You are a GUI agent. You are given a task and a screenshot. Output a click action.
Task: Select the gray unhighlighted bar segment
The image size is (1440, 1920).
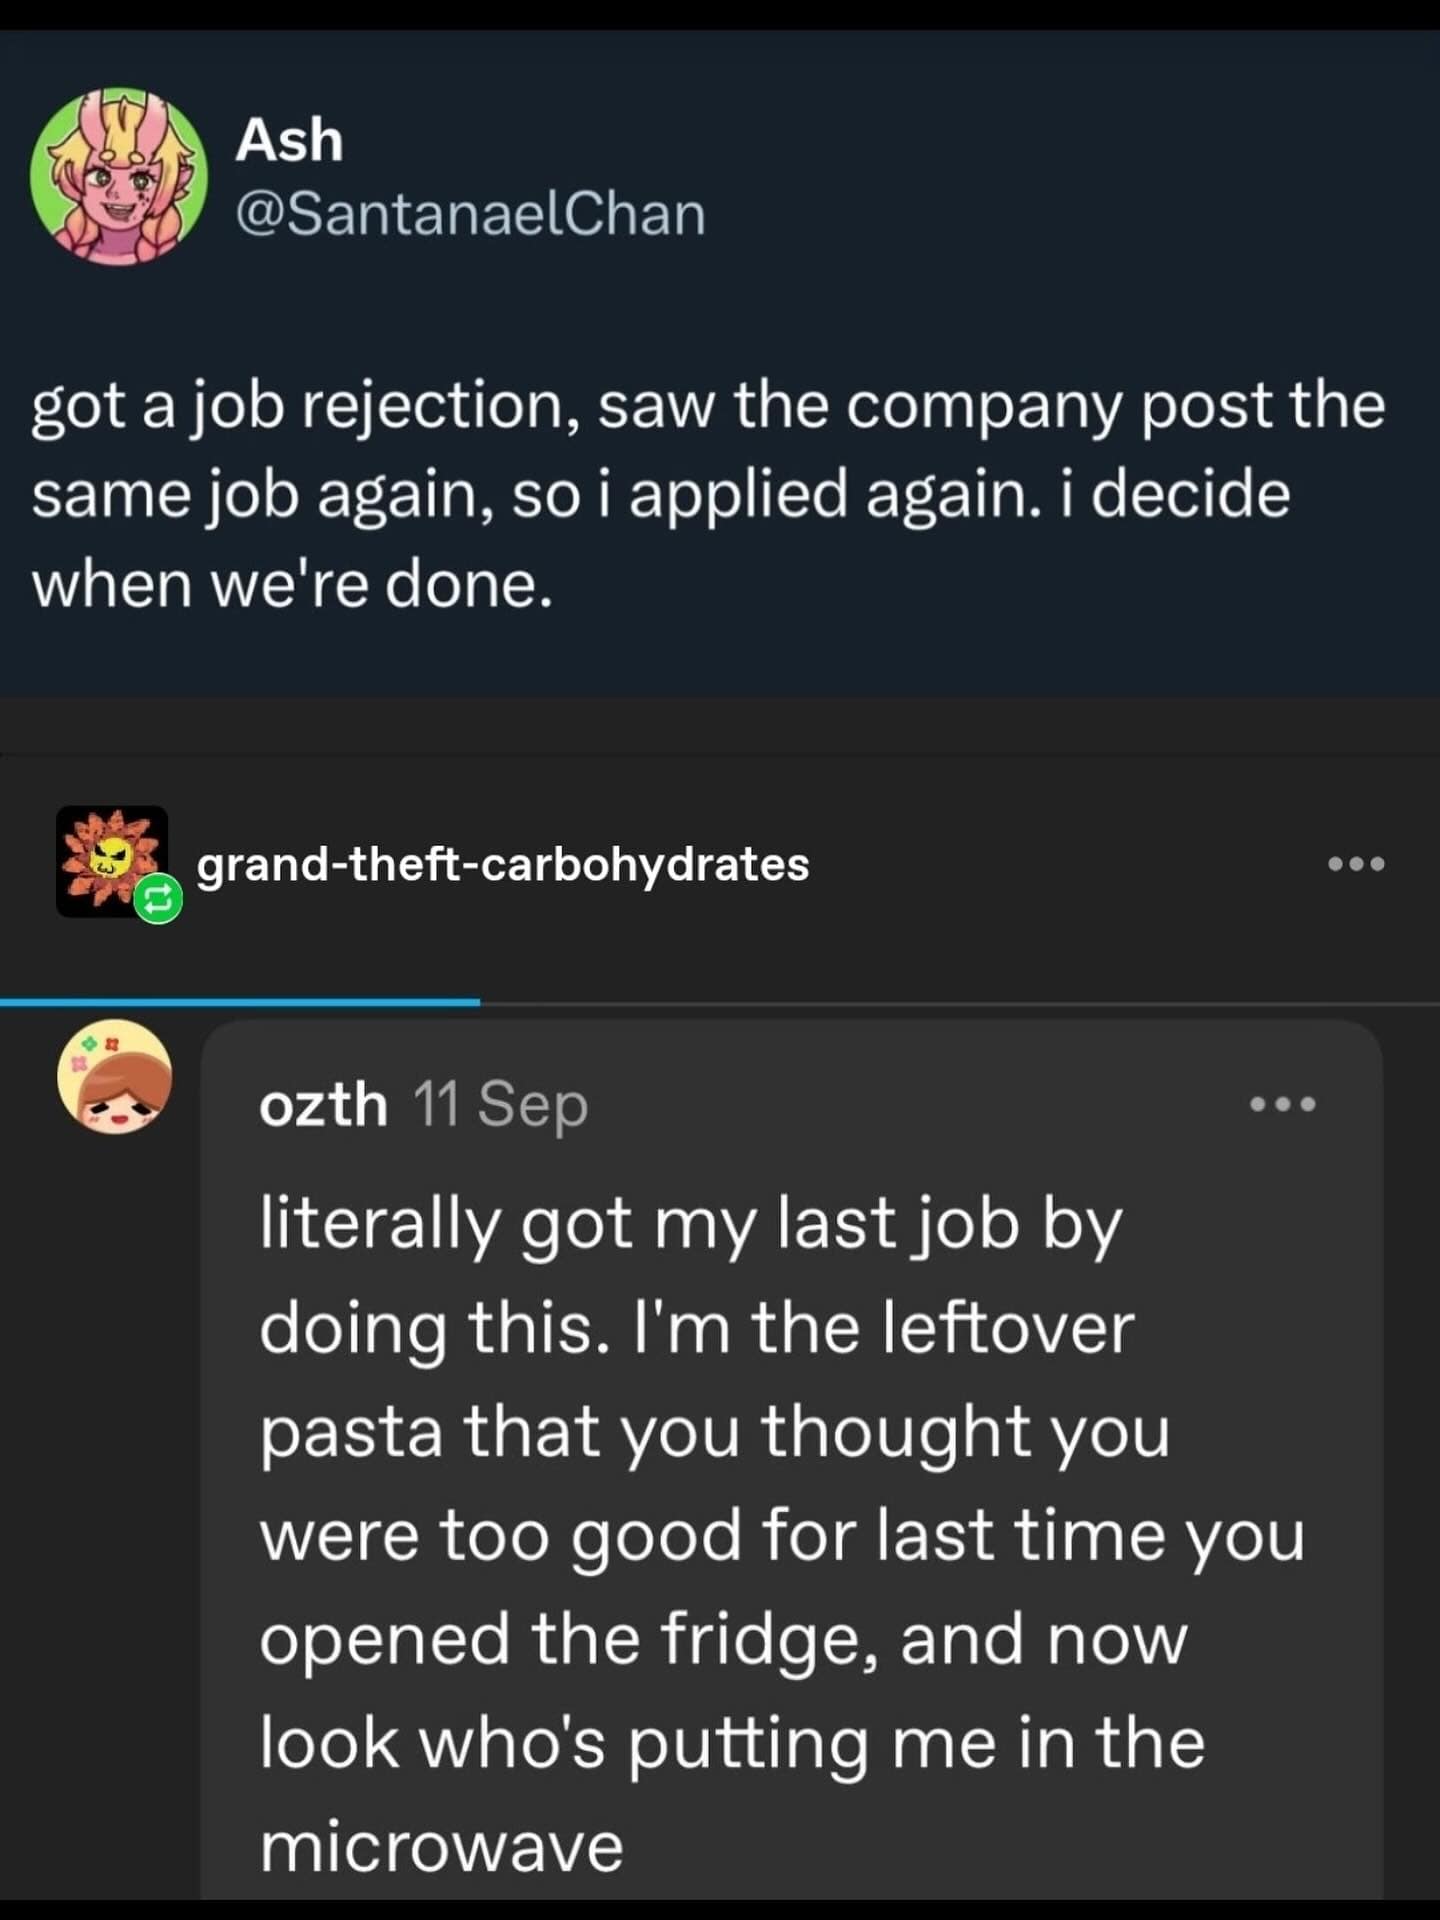pos(960,1002)
